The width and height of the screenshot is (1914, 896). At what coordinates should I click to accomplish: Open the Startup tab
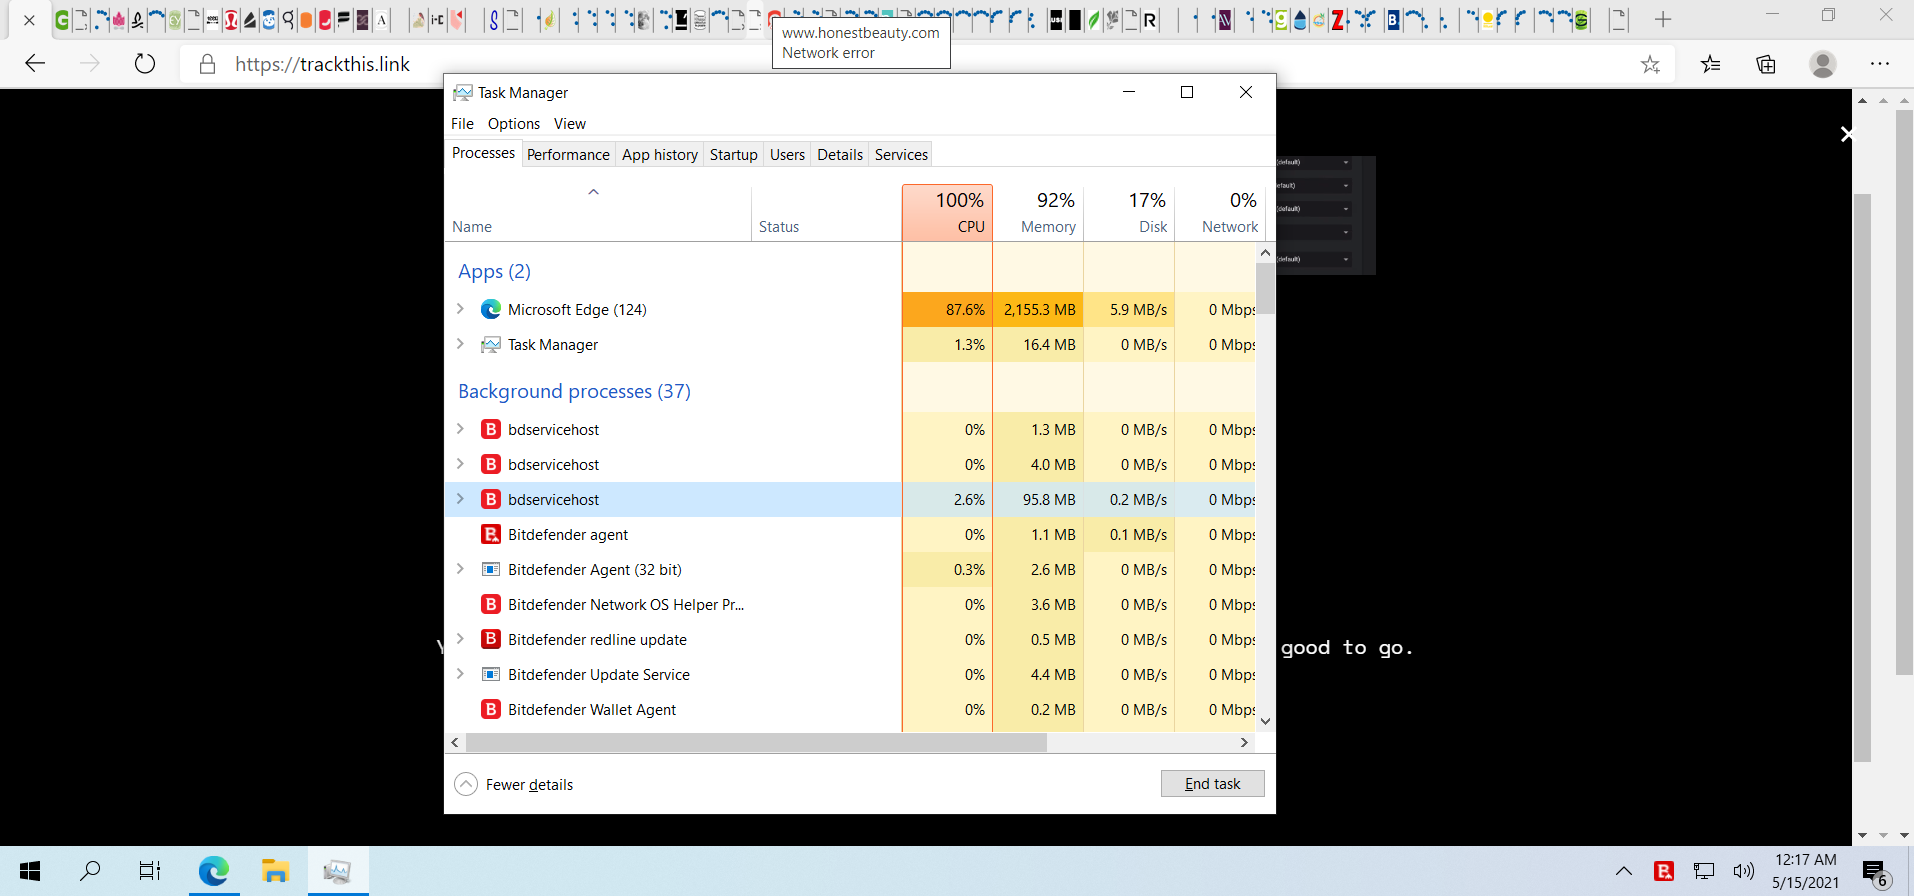pos(734,155)
